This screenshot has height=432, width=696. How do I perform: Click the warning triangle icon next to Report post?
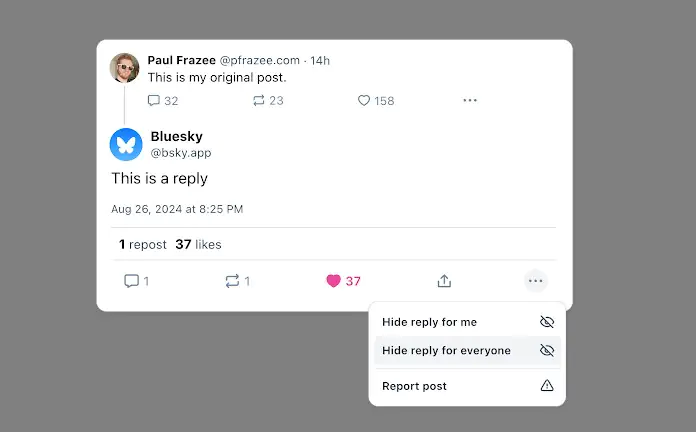point(547,385)
